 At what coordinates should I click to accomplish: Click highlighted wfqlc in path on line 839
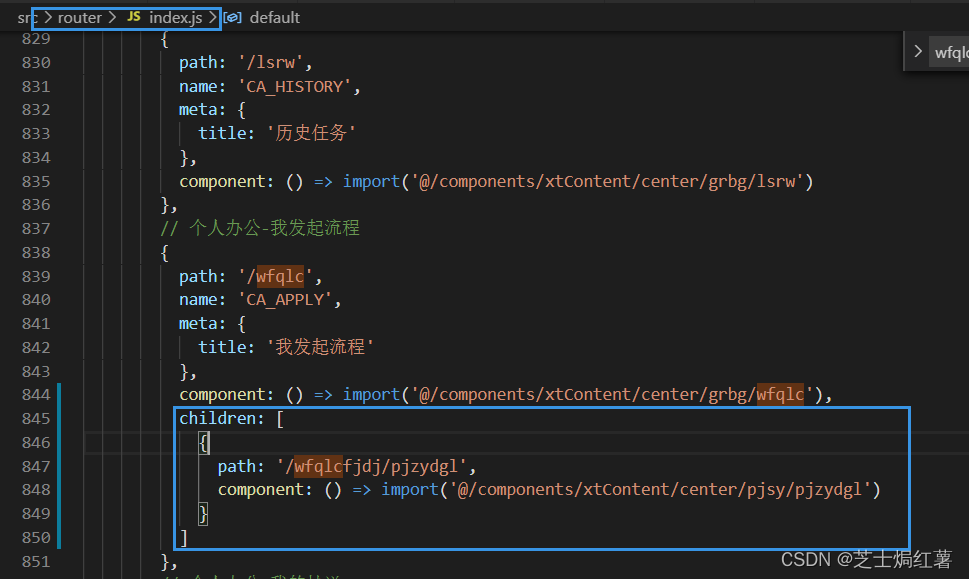click(280, 276)
